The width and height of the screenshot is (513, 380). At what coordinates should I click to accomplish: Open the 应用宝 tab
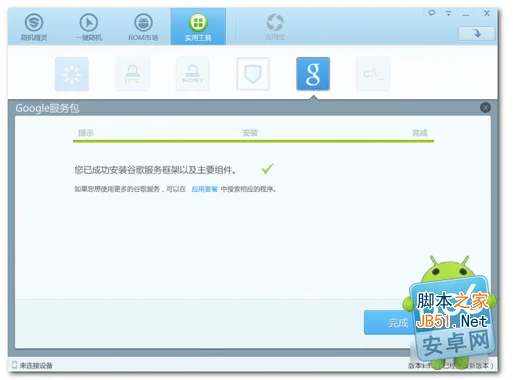click(275, 27)
